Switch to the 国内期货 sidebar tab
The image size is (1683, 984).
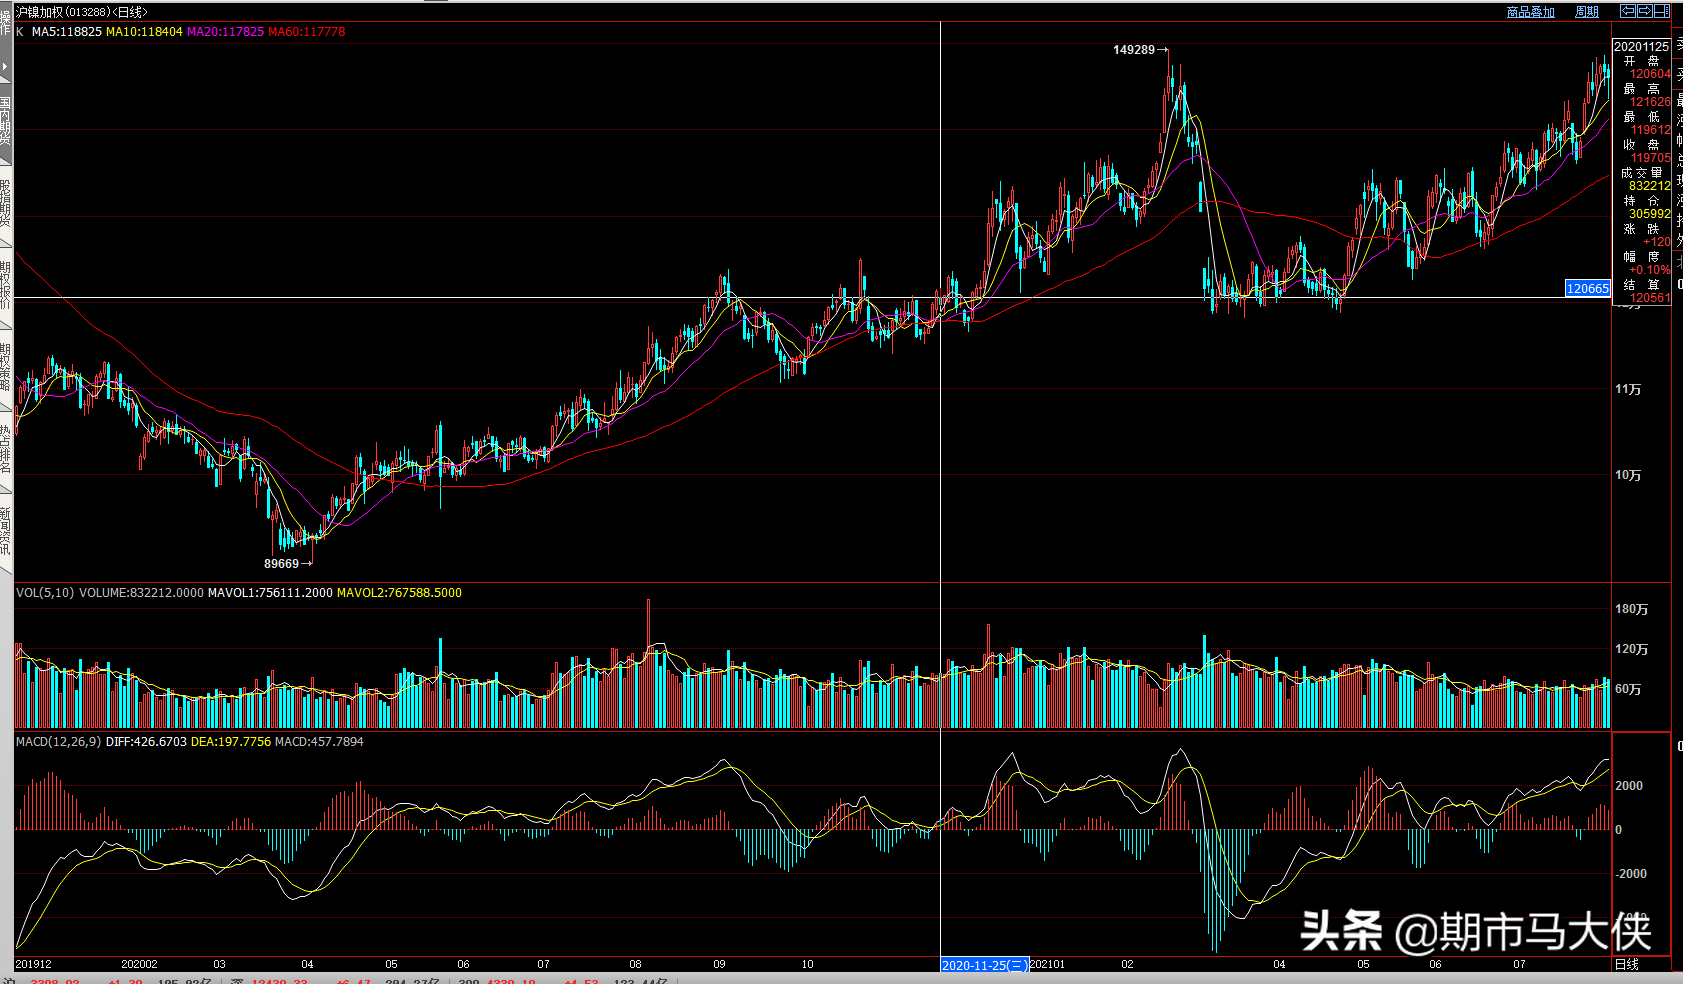[6, 123]
